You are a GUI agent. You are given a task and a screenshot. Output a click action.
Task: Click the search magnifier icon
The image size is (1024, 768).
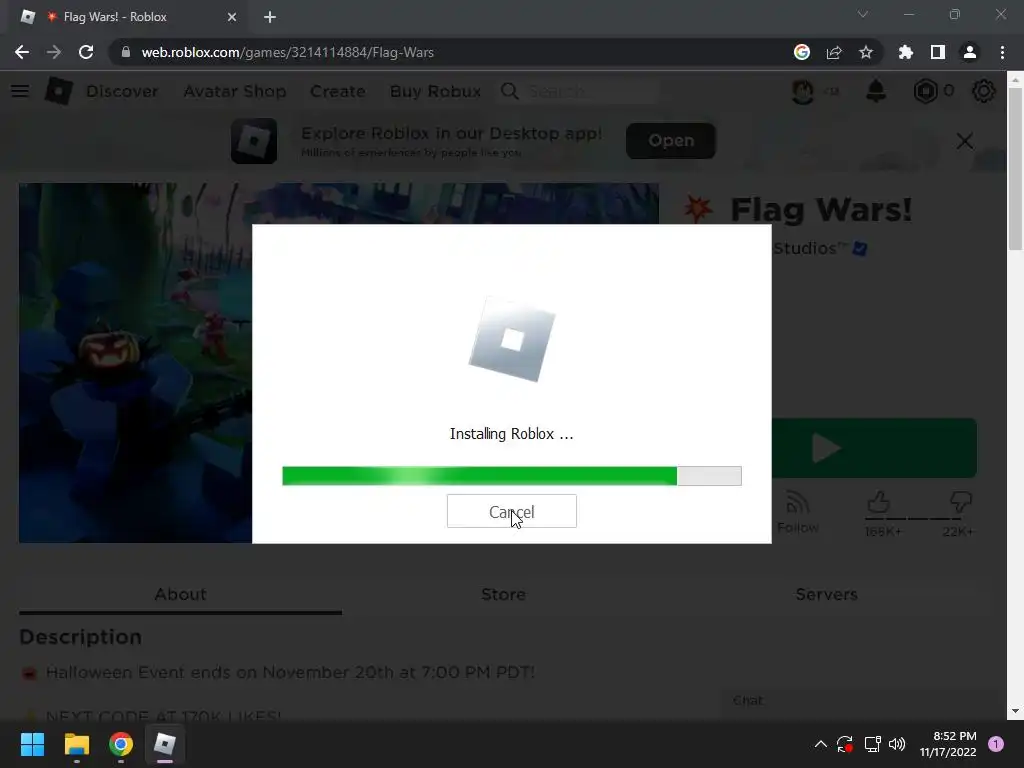pyautogui.click(x=510, y=91)
